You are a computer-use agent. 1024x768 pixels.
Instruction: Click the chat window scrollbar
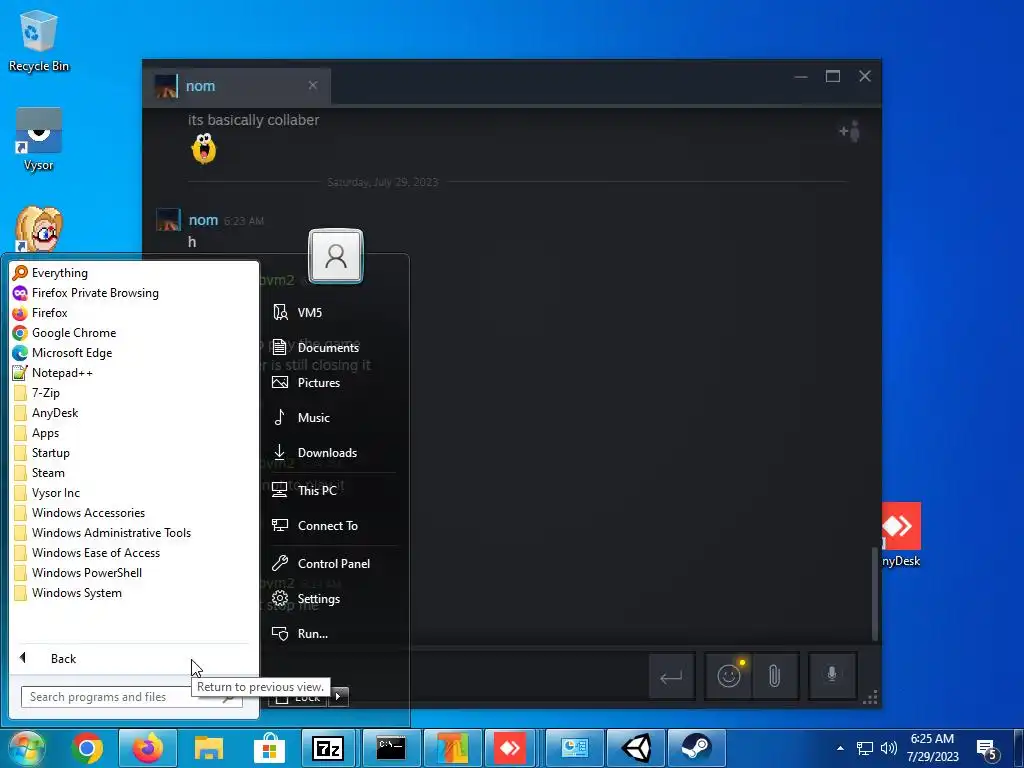coord(874,594)
